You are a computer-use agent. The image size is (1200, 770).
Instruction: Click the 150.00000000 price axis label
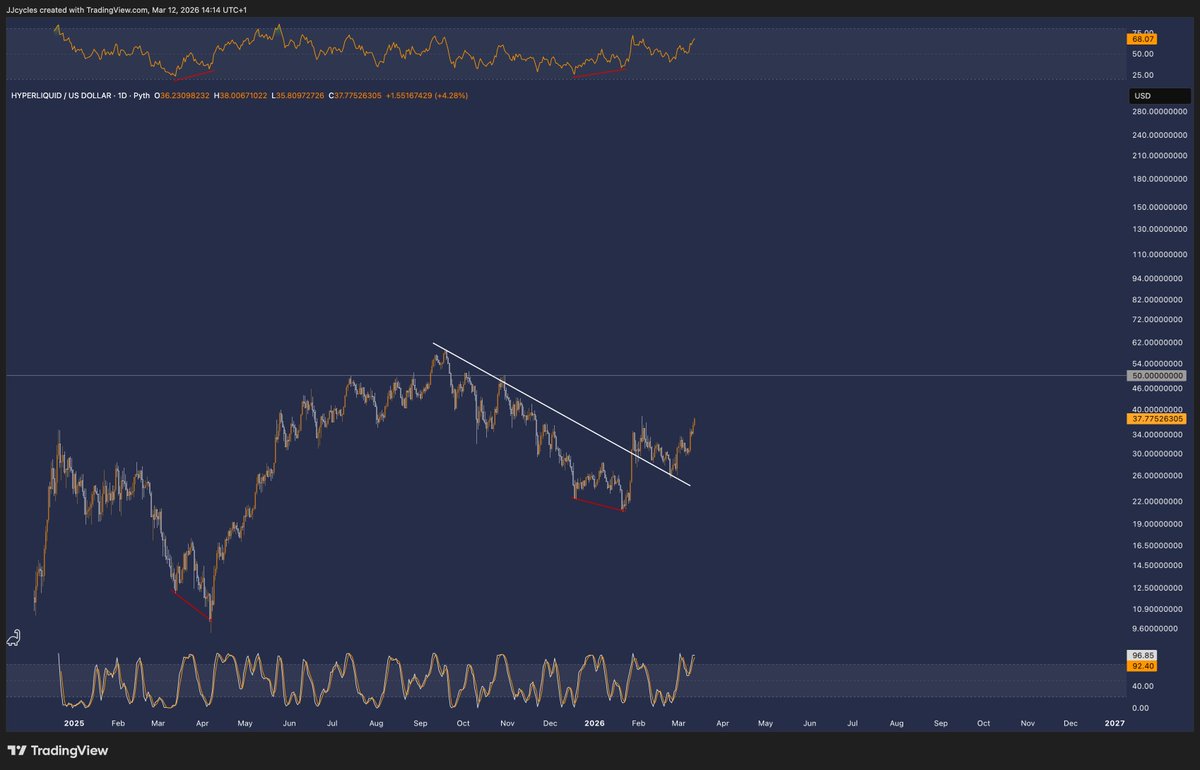pyautogui.click(x=1160, y=207)
